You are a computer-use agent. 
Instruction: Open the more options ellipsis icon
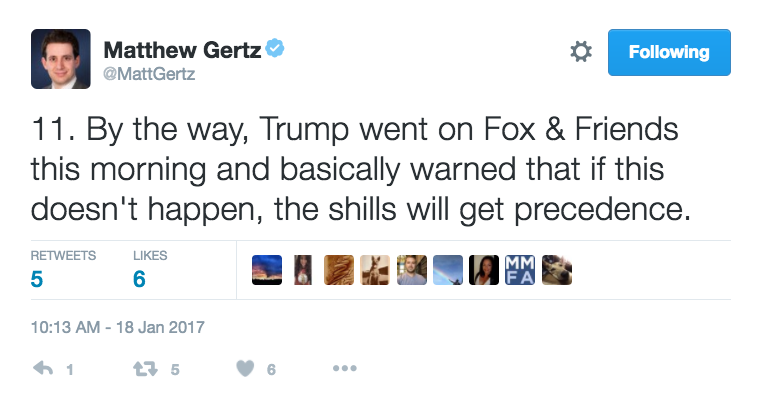pos(343,369)
